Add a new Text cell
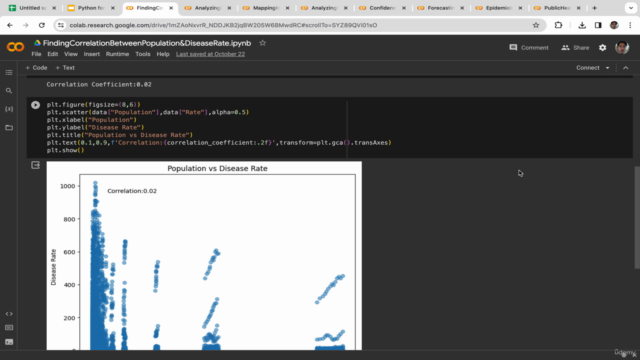The width and height of the screenshot is (640, 360). coord(65,68)
